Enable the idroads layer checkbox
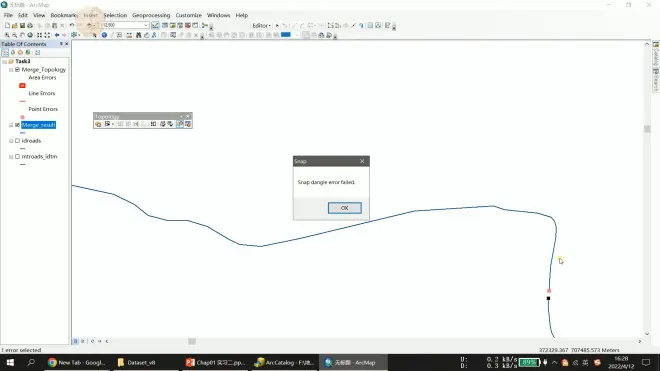Screen dimensions: 660x371 point(17,141)
